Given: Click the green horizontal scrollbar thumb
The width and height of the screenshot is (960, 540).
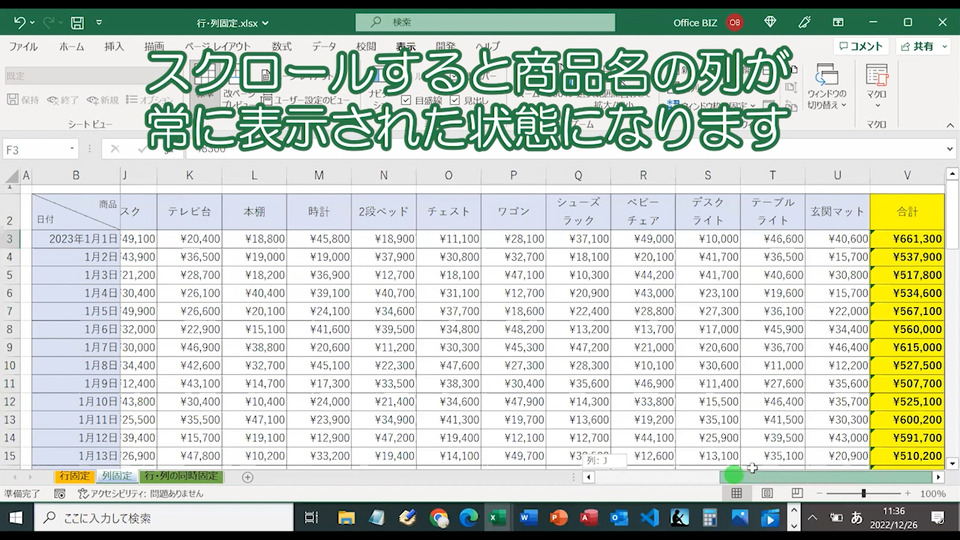Looking at the screenshot, I should click(825, 477).
